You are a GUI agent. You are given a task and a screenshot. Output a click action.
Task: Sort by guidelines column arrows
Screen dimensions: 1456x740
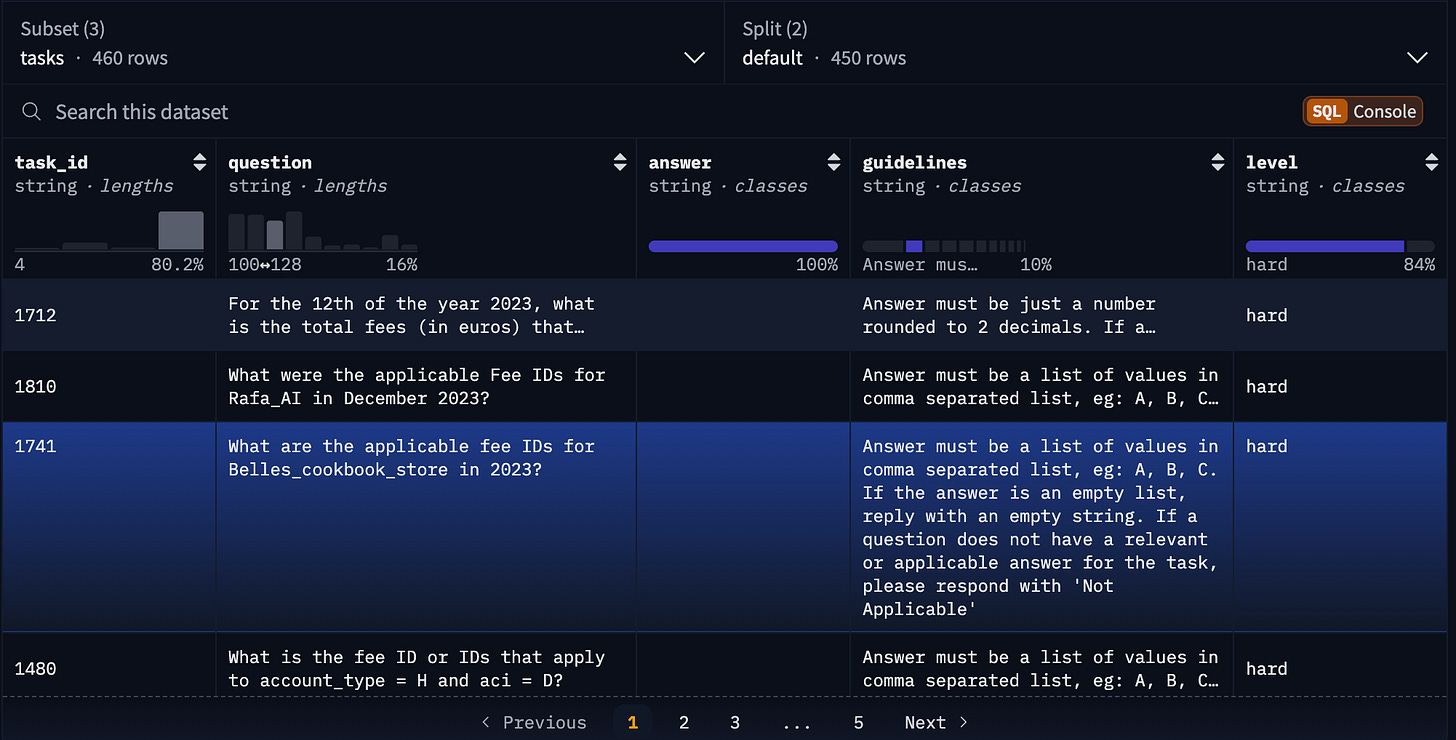click(x=1217, y=162)
